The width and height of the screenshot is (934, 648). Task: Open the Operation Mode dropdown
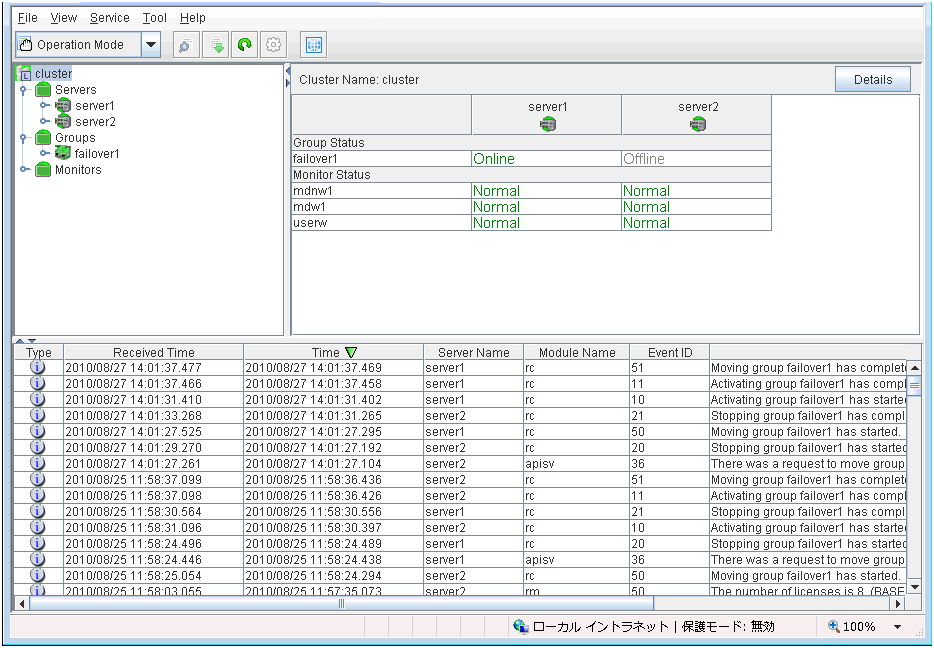tap(151, 45)
